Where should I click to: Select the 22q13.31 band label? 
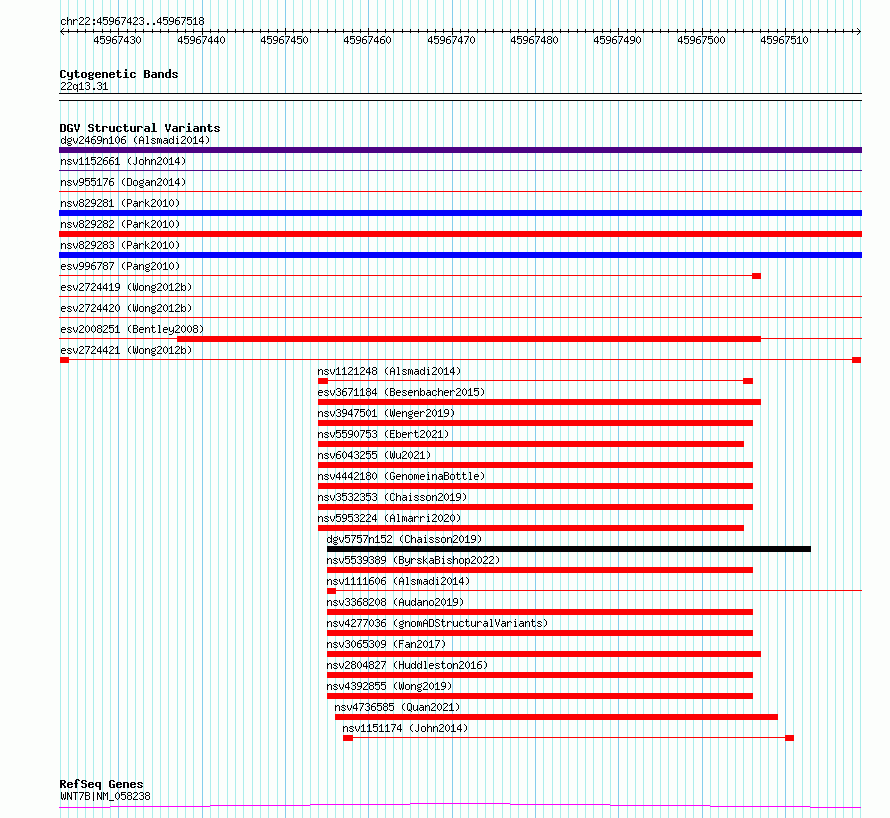(x=84, y=86)
